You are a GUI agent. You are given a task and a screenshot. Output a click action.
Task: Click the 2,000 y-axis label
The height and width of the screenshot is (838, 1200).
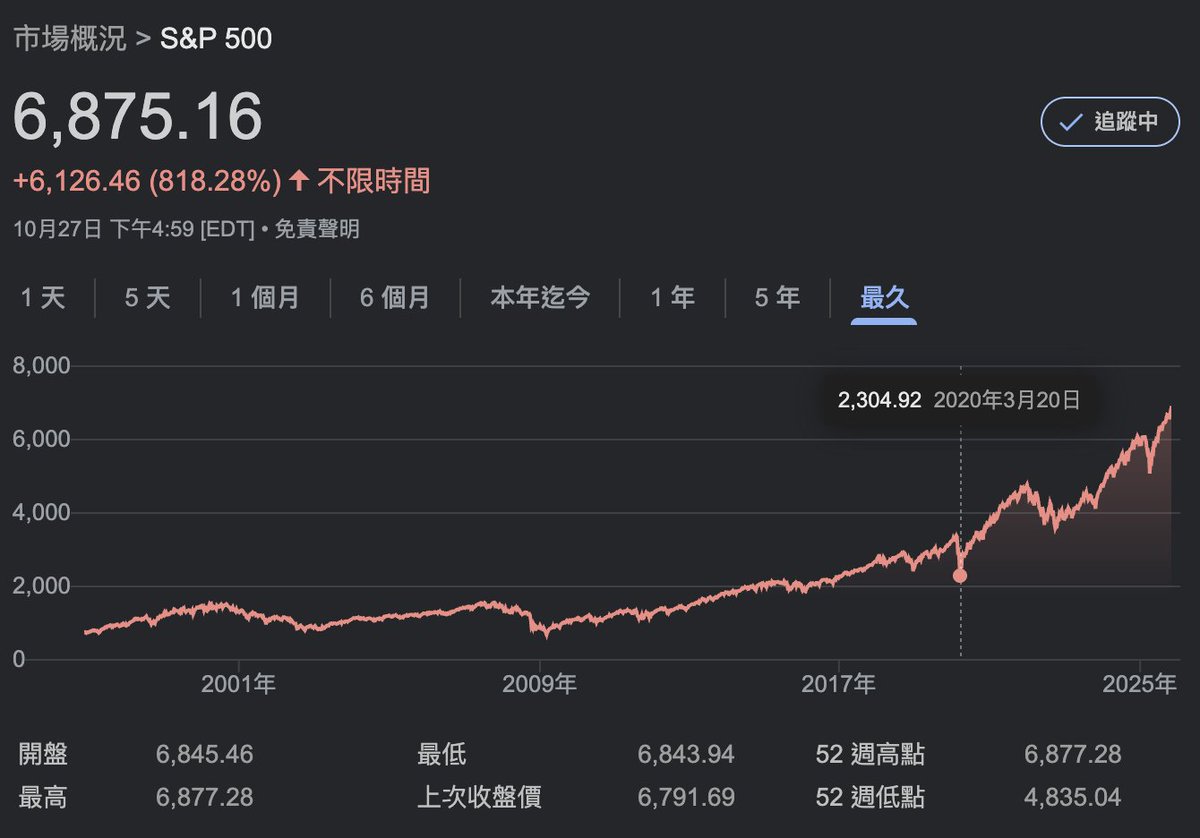coord(41,586)
